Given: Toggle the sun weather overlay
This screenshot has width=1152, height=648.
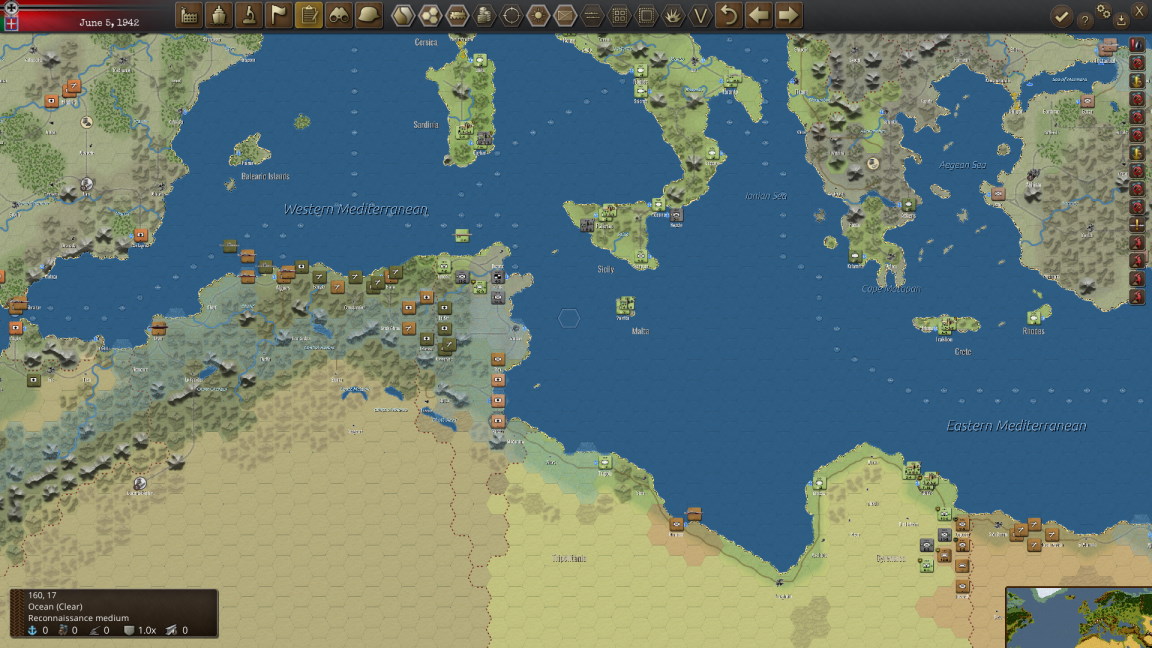Looking at the screenshot, I should (x=538, y=15).
